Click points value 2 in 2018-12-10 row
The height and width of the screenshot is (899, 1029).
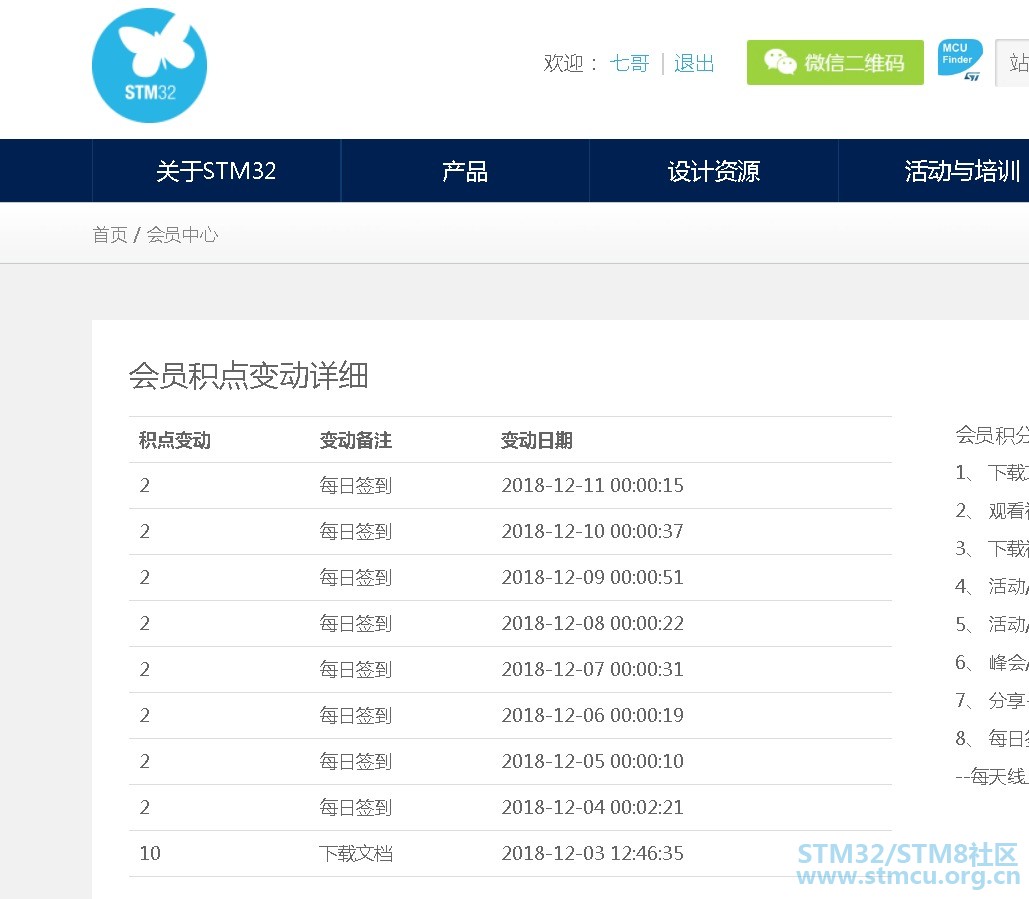click(145, 531)
